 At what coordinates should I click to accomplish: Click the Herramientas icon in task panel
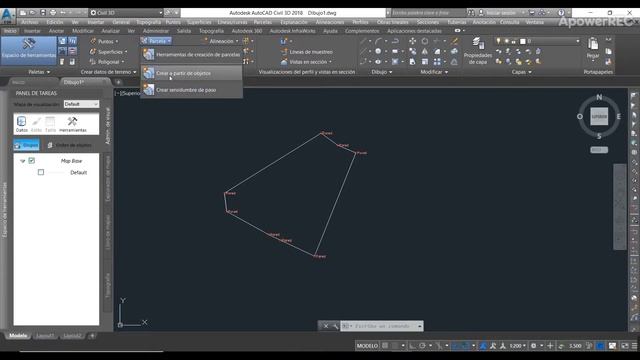73,124
